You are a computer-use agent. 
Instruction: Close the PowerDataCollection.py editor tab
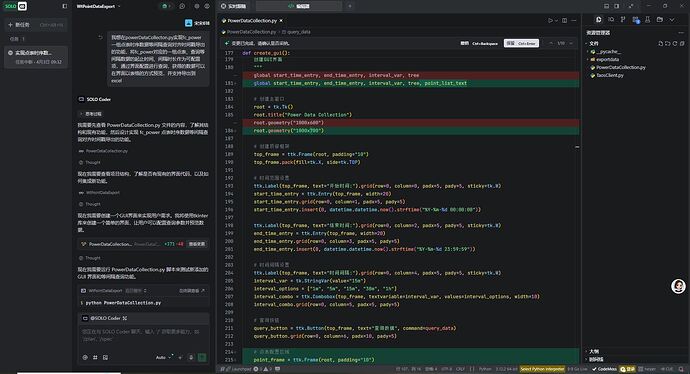pyautogui.click(x=281, y=21)
